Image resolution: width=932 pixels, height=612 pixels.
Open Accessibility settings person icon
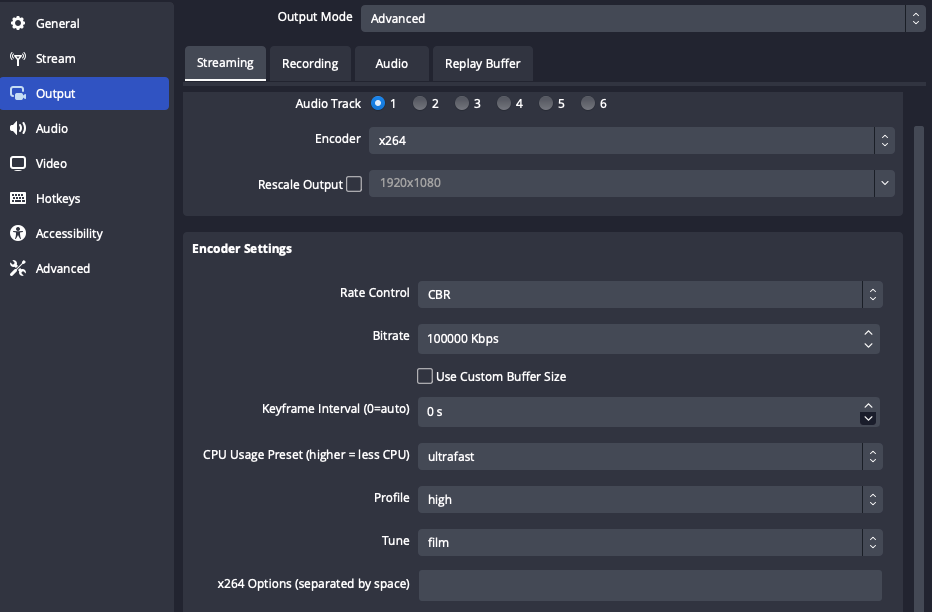point(17,233)
